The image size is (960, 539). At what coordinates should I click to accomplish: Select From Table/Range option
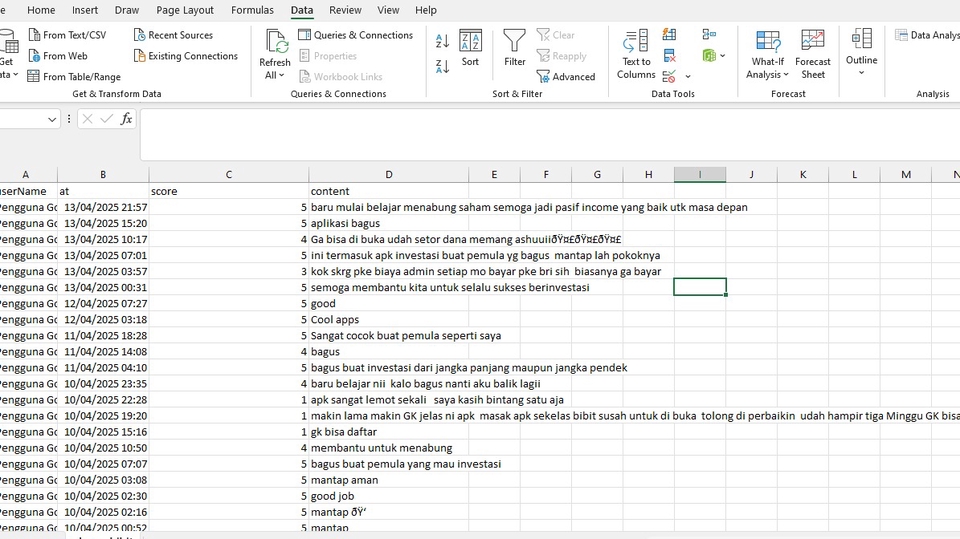[x=74, y=77]
